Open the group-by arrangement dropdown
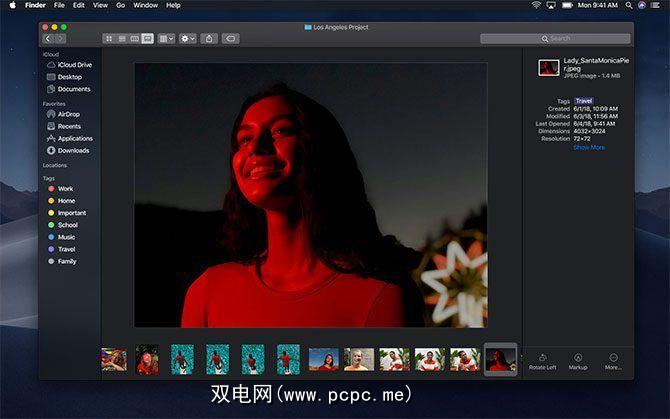This screenshot has width=670, height=419. (x=166, y=39)
